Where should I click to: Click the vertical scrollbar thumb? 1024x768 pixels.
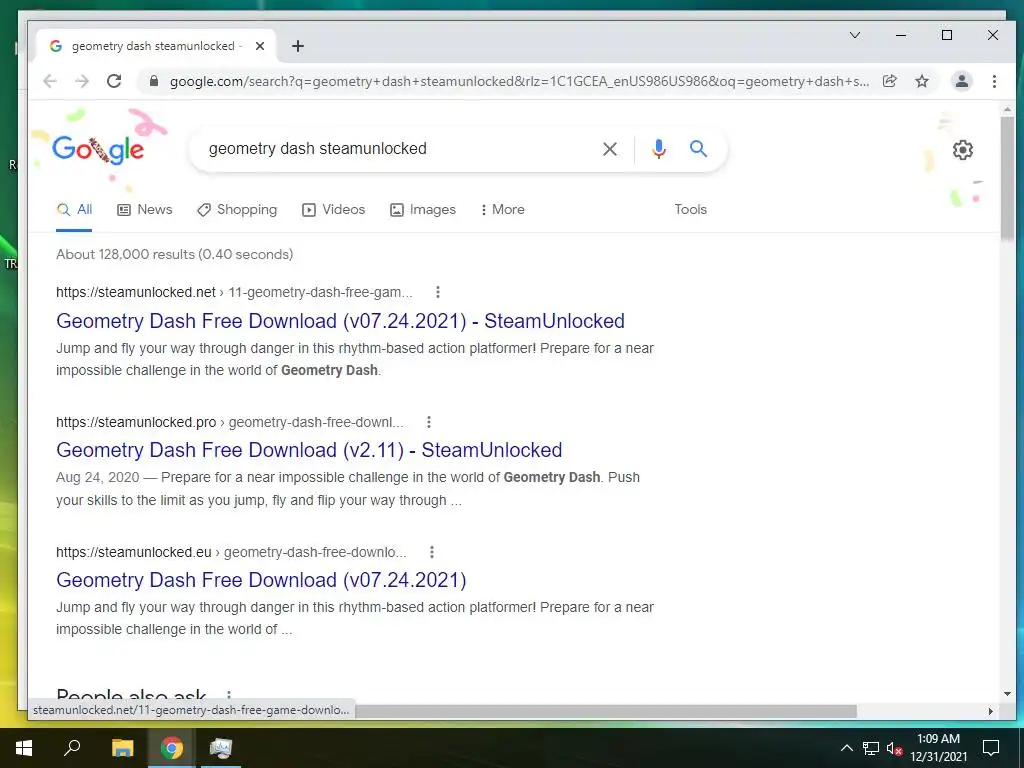1007,178
